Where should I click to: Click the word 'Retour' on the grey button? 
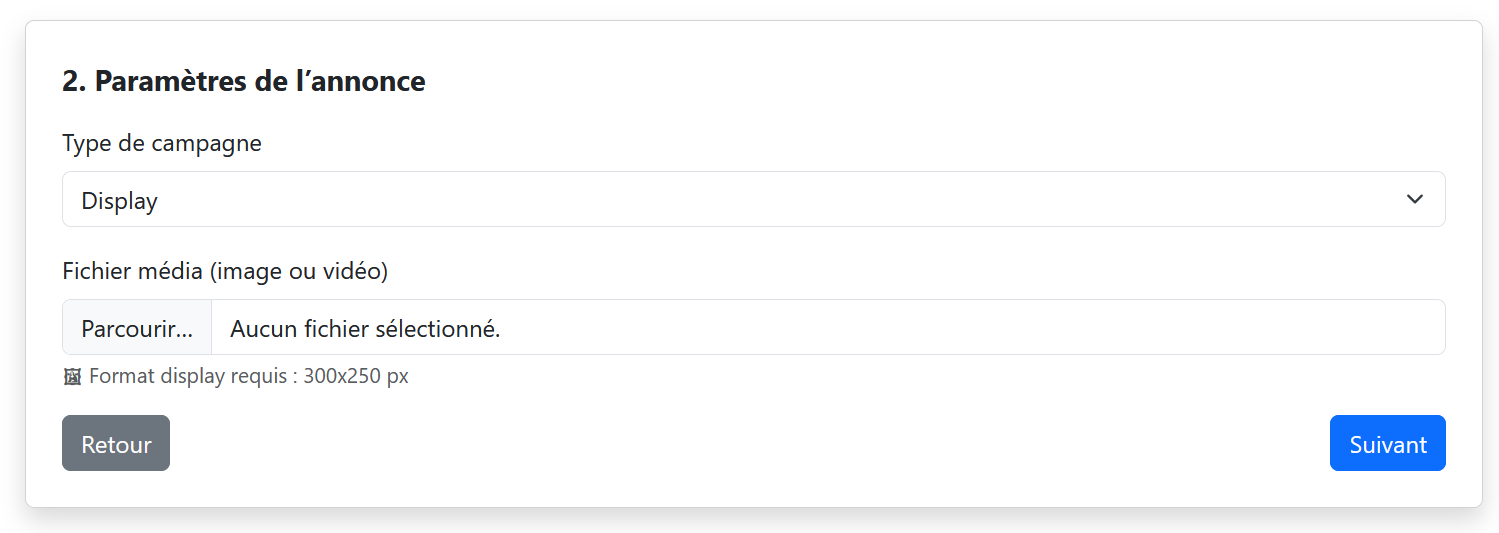tap(116, 445)
